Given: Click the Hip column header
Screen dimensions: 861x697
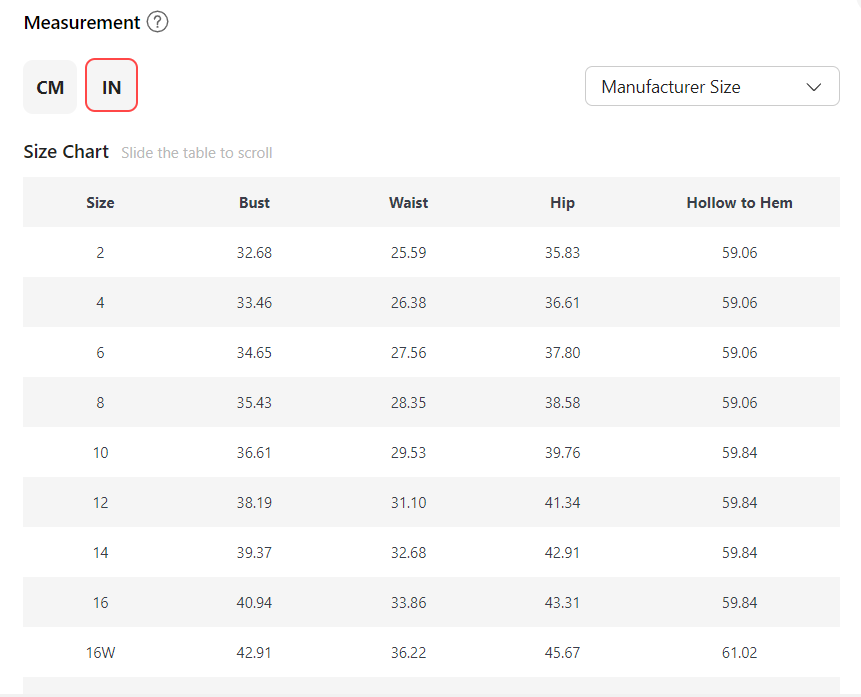Looking at the screenshot, I should (562, 202).
